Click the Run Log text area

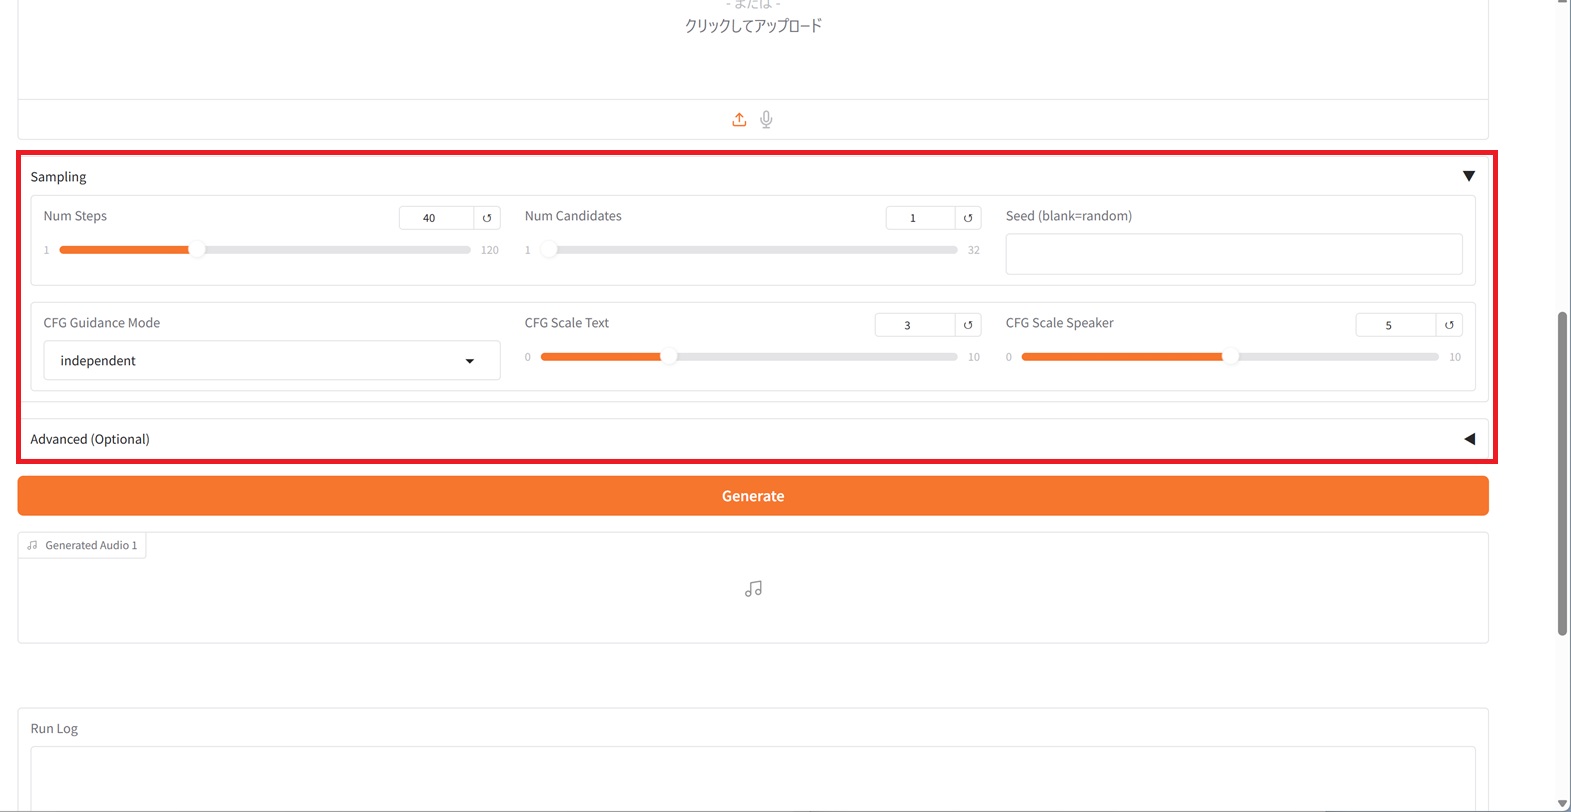(x=752, y=778)
